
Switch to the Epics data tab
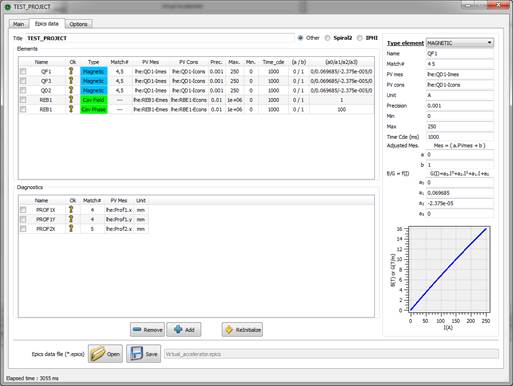47,24
